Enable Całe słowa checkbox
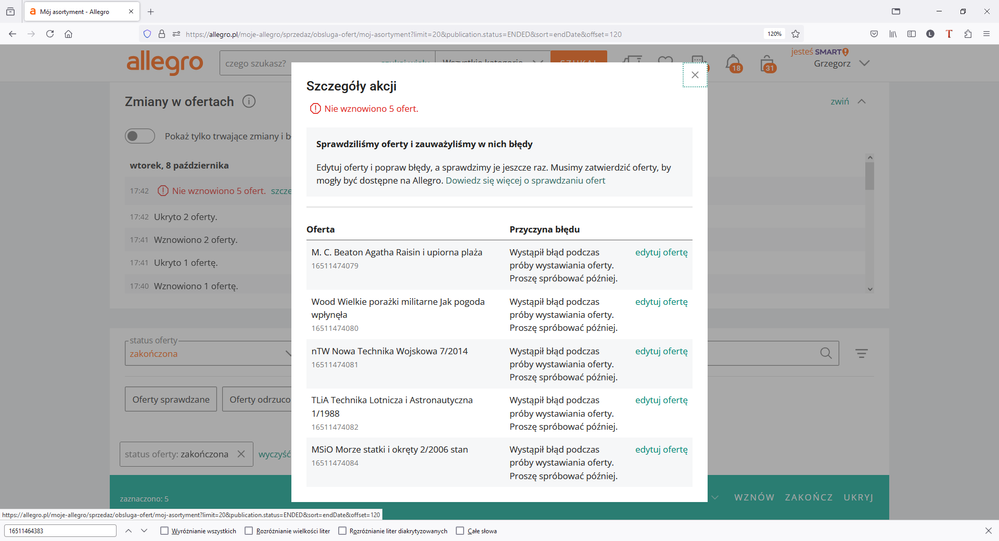Viewport: 999px width, 541px height. (459, 531)
